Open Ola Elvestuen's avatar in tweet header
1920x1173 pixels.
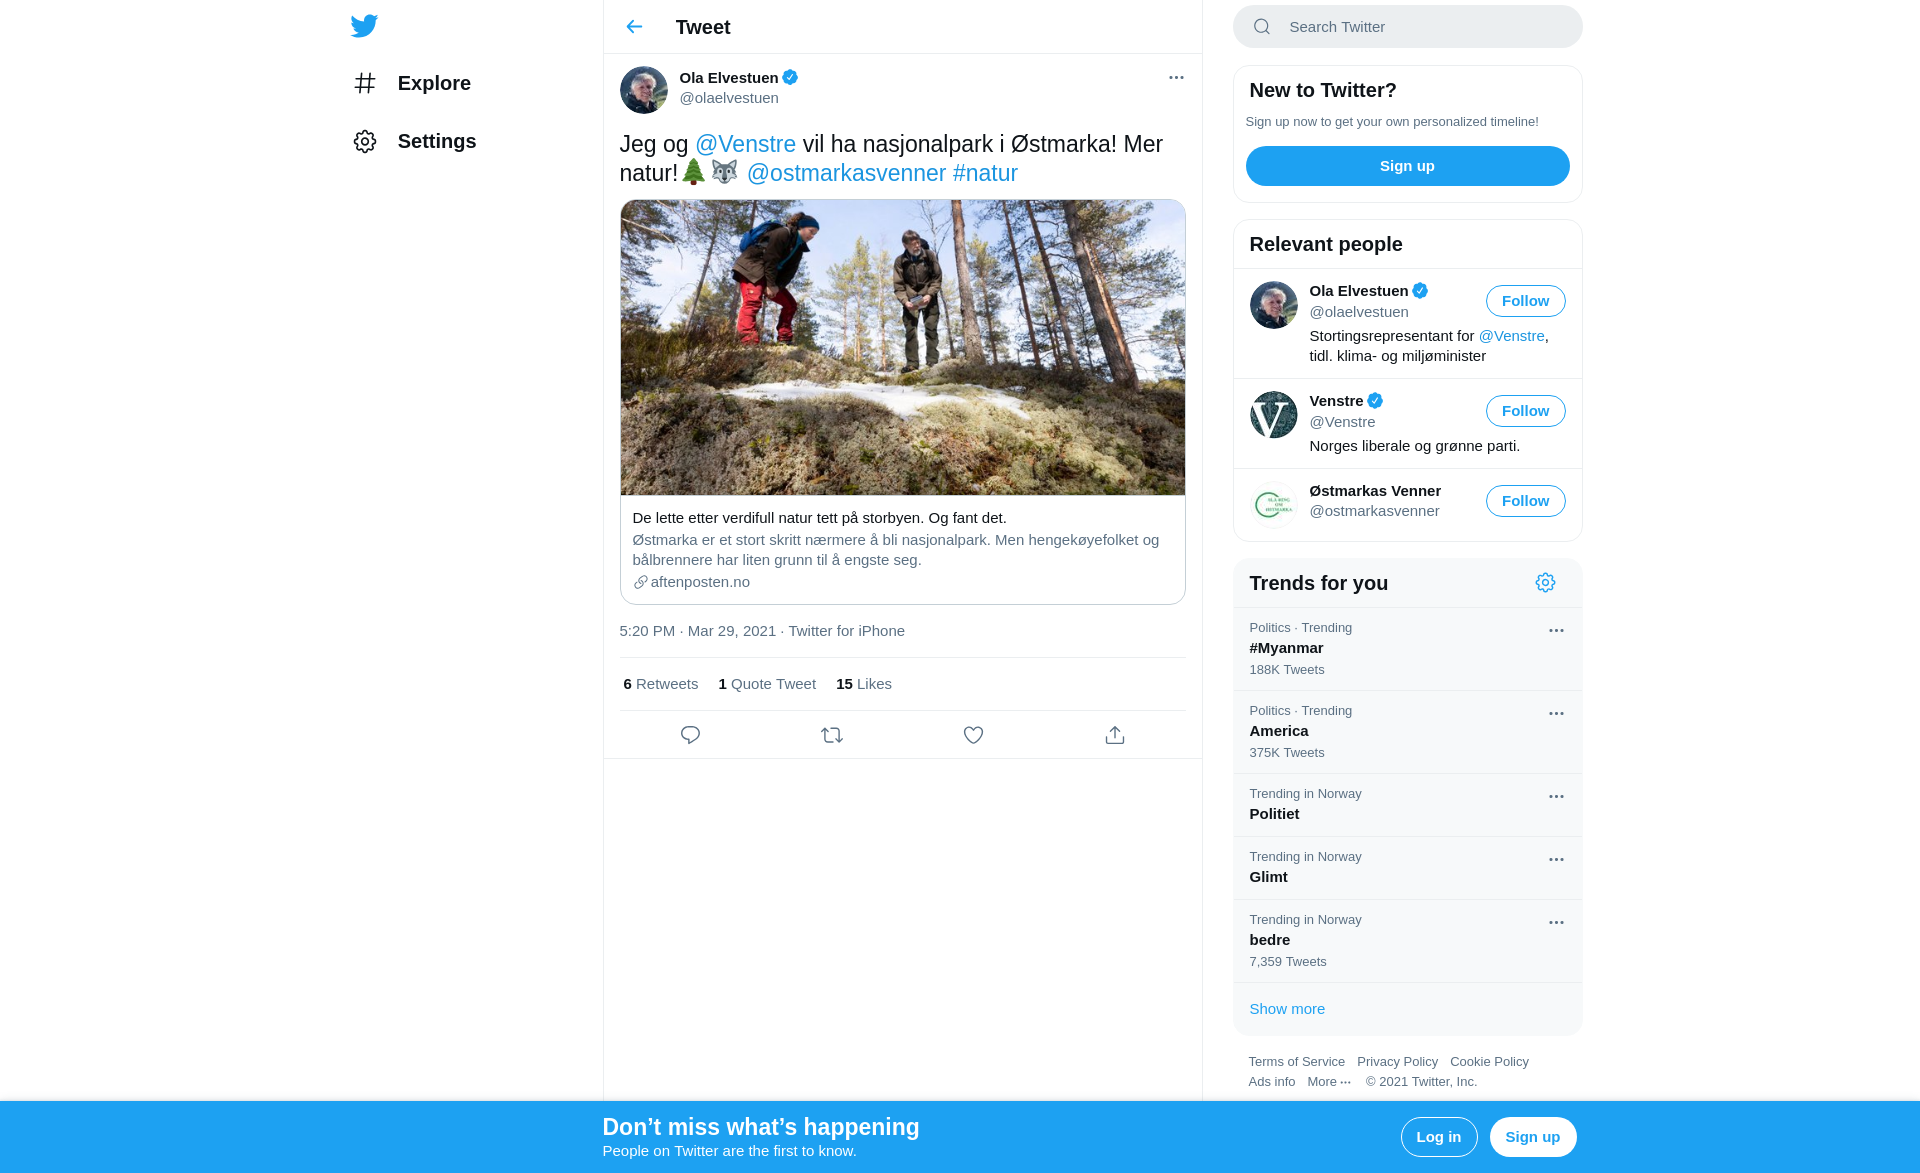pos(644,90)
